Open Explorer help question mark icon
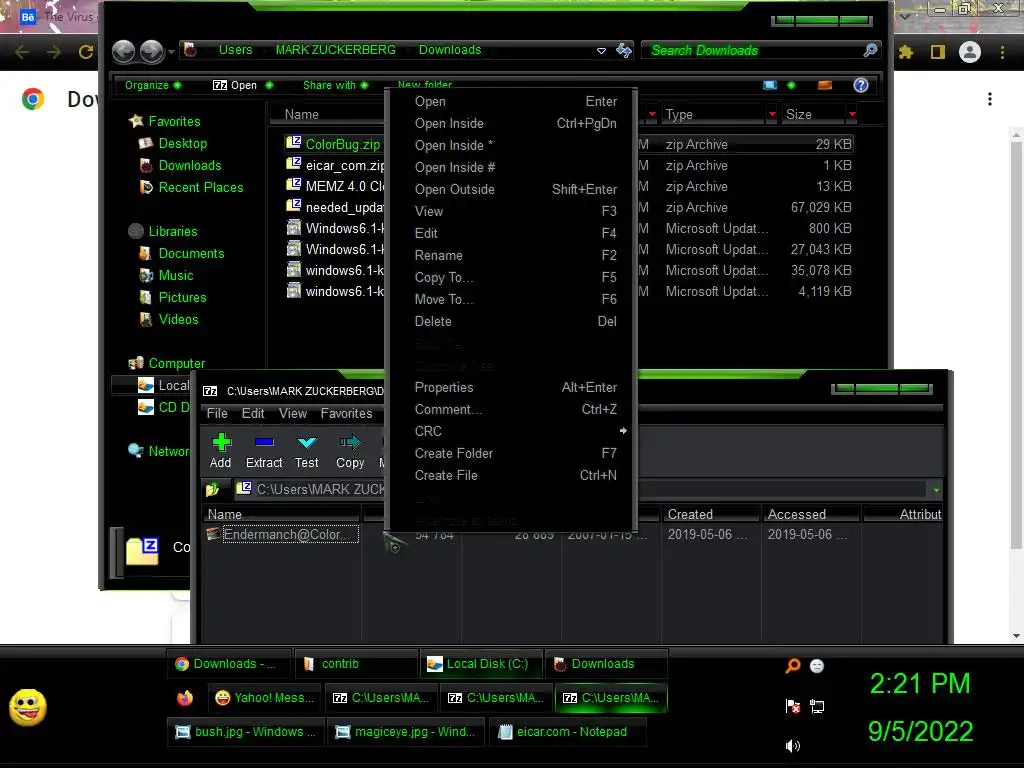The height and width of the screenshot is (768, 1024). coord(861,85)
